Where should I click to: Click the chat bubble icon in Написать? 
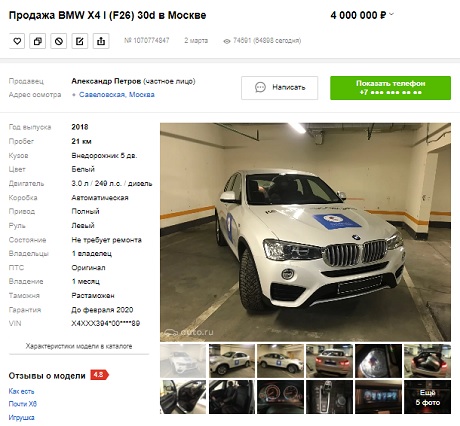click(x=260, y=87)
